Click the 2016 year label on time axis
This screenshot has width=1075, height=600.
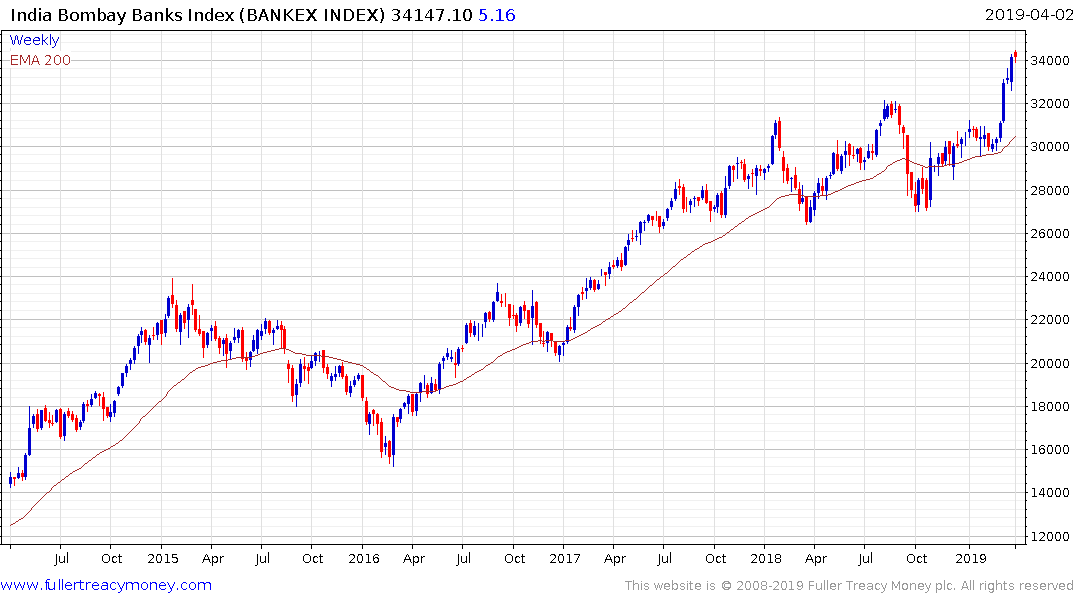363,558
